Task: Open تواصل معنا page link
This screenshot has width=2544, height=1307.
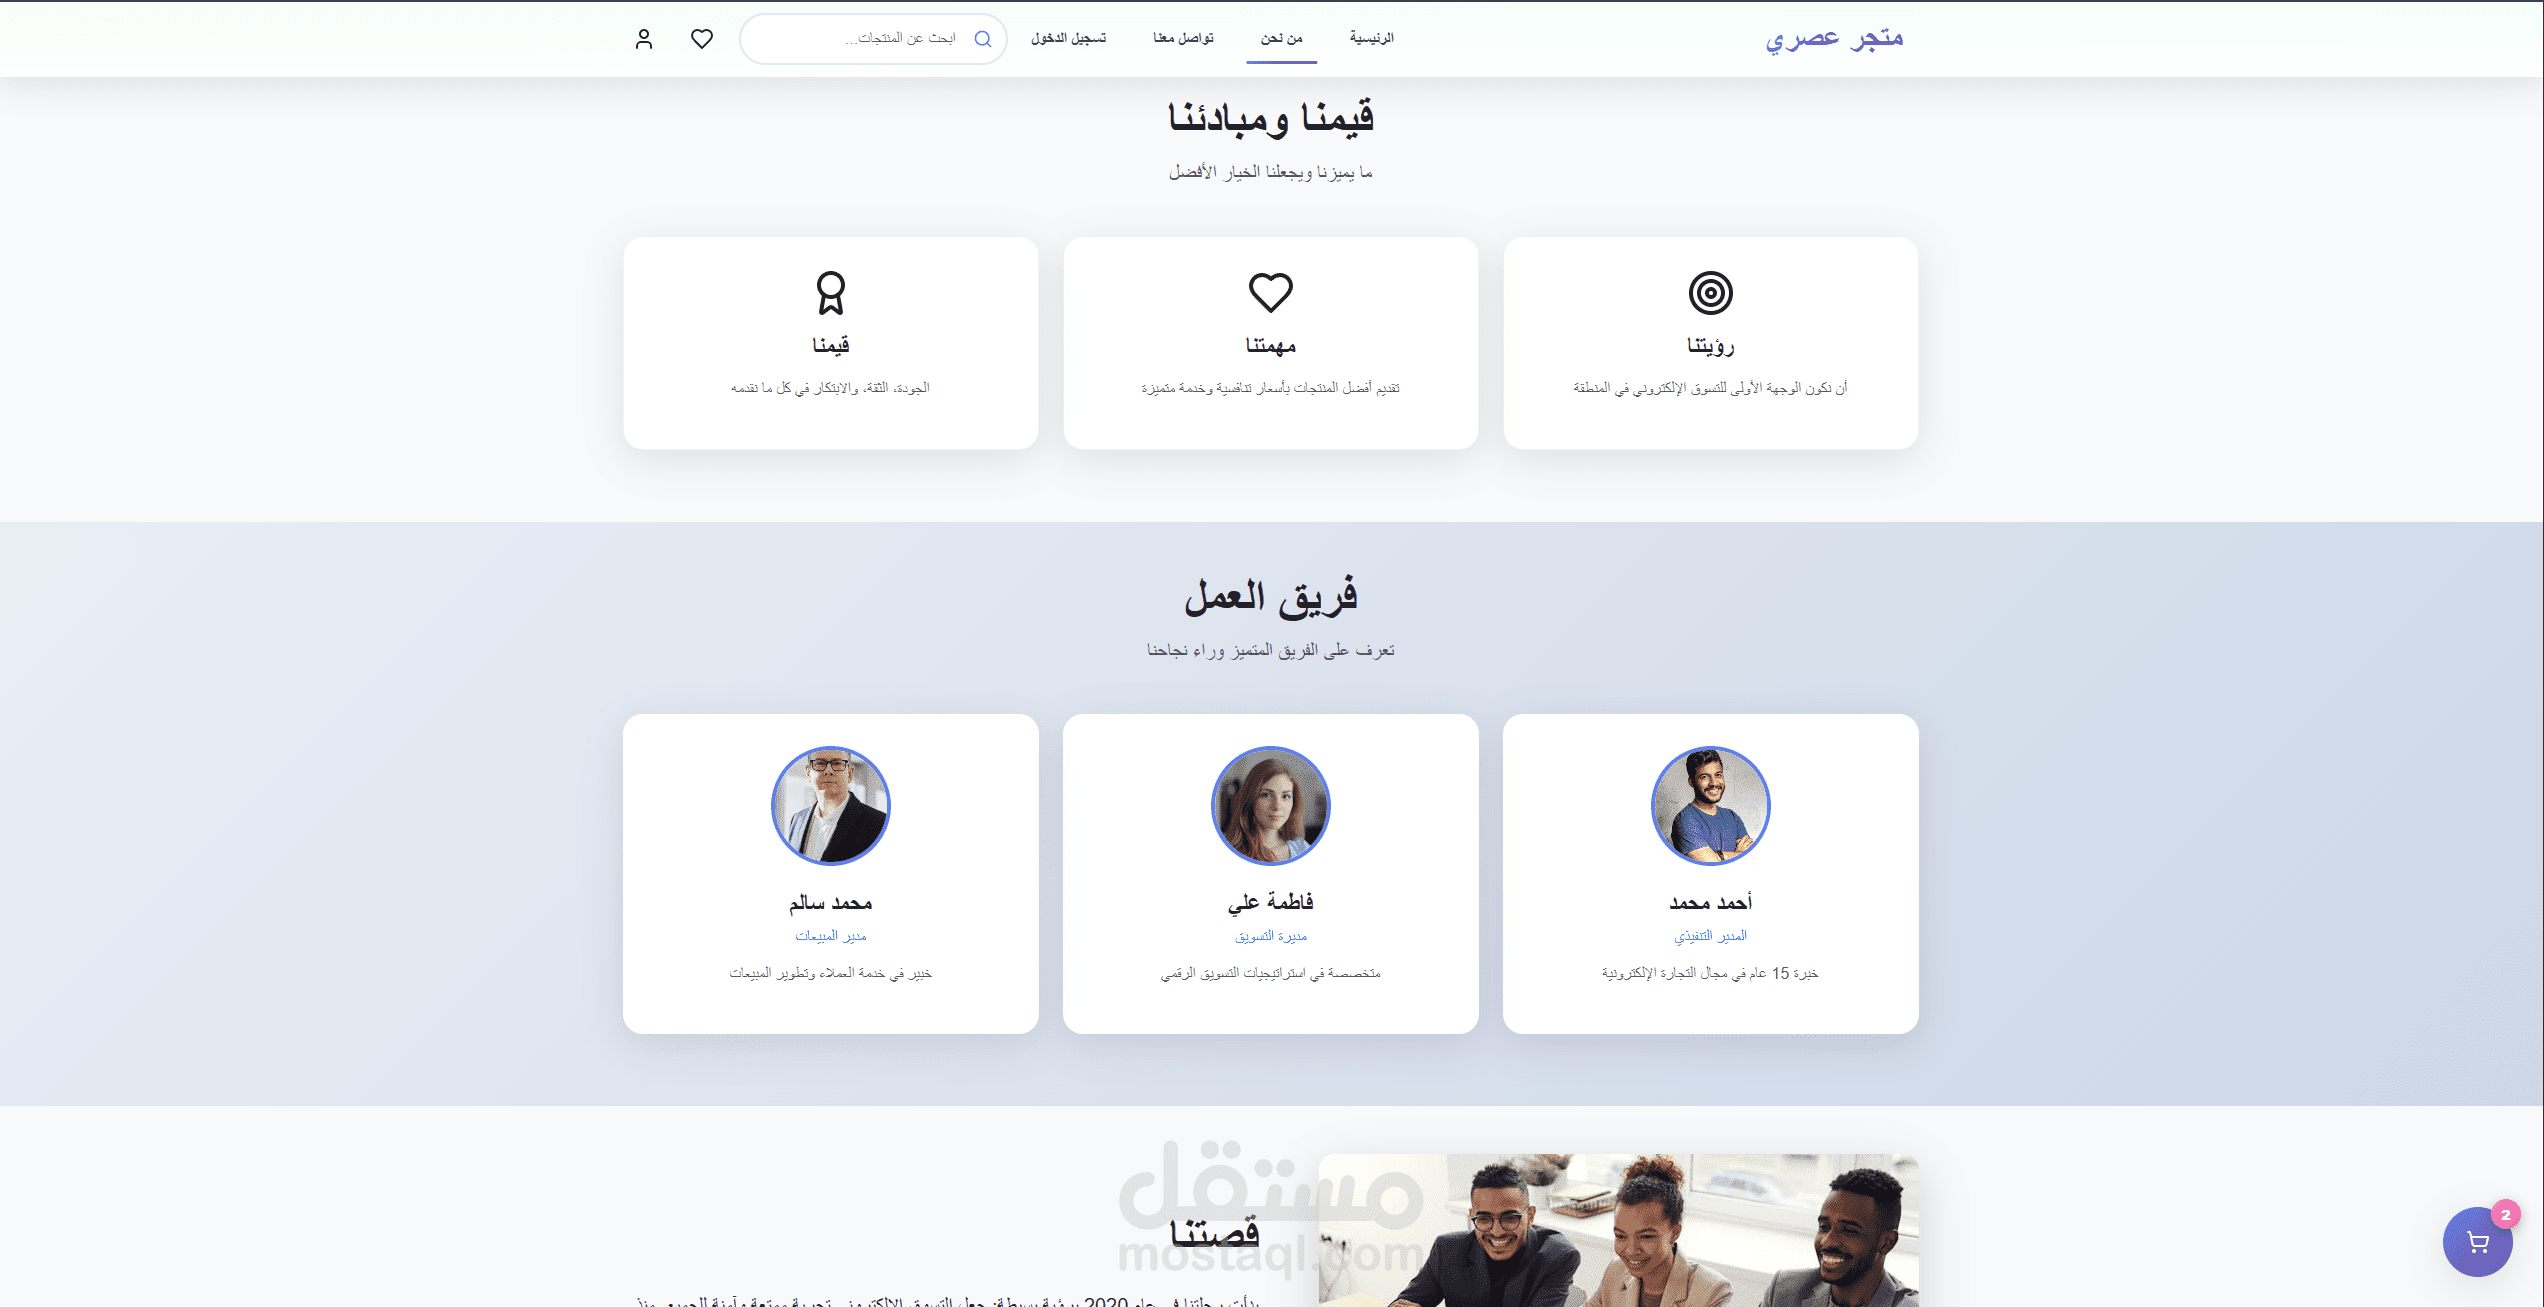Action: pyautogui.click(x=1184, y=38)
